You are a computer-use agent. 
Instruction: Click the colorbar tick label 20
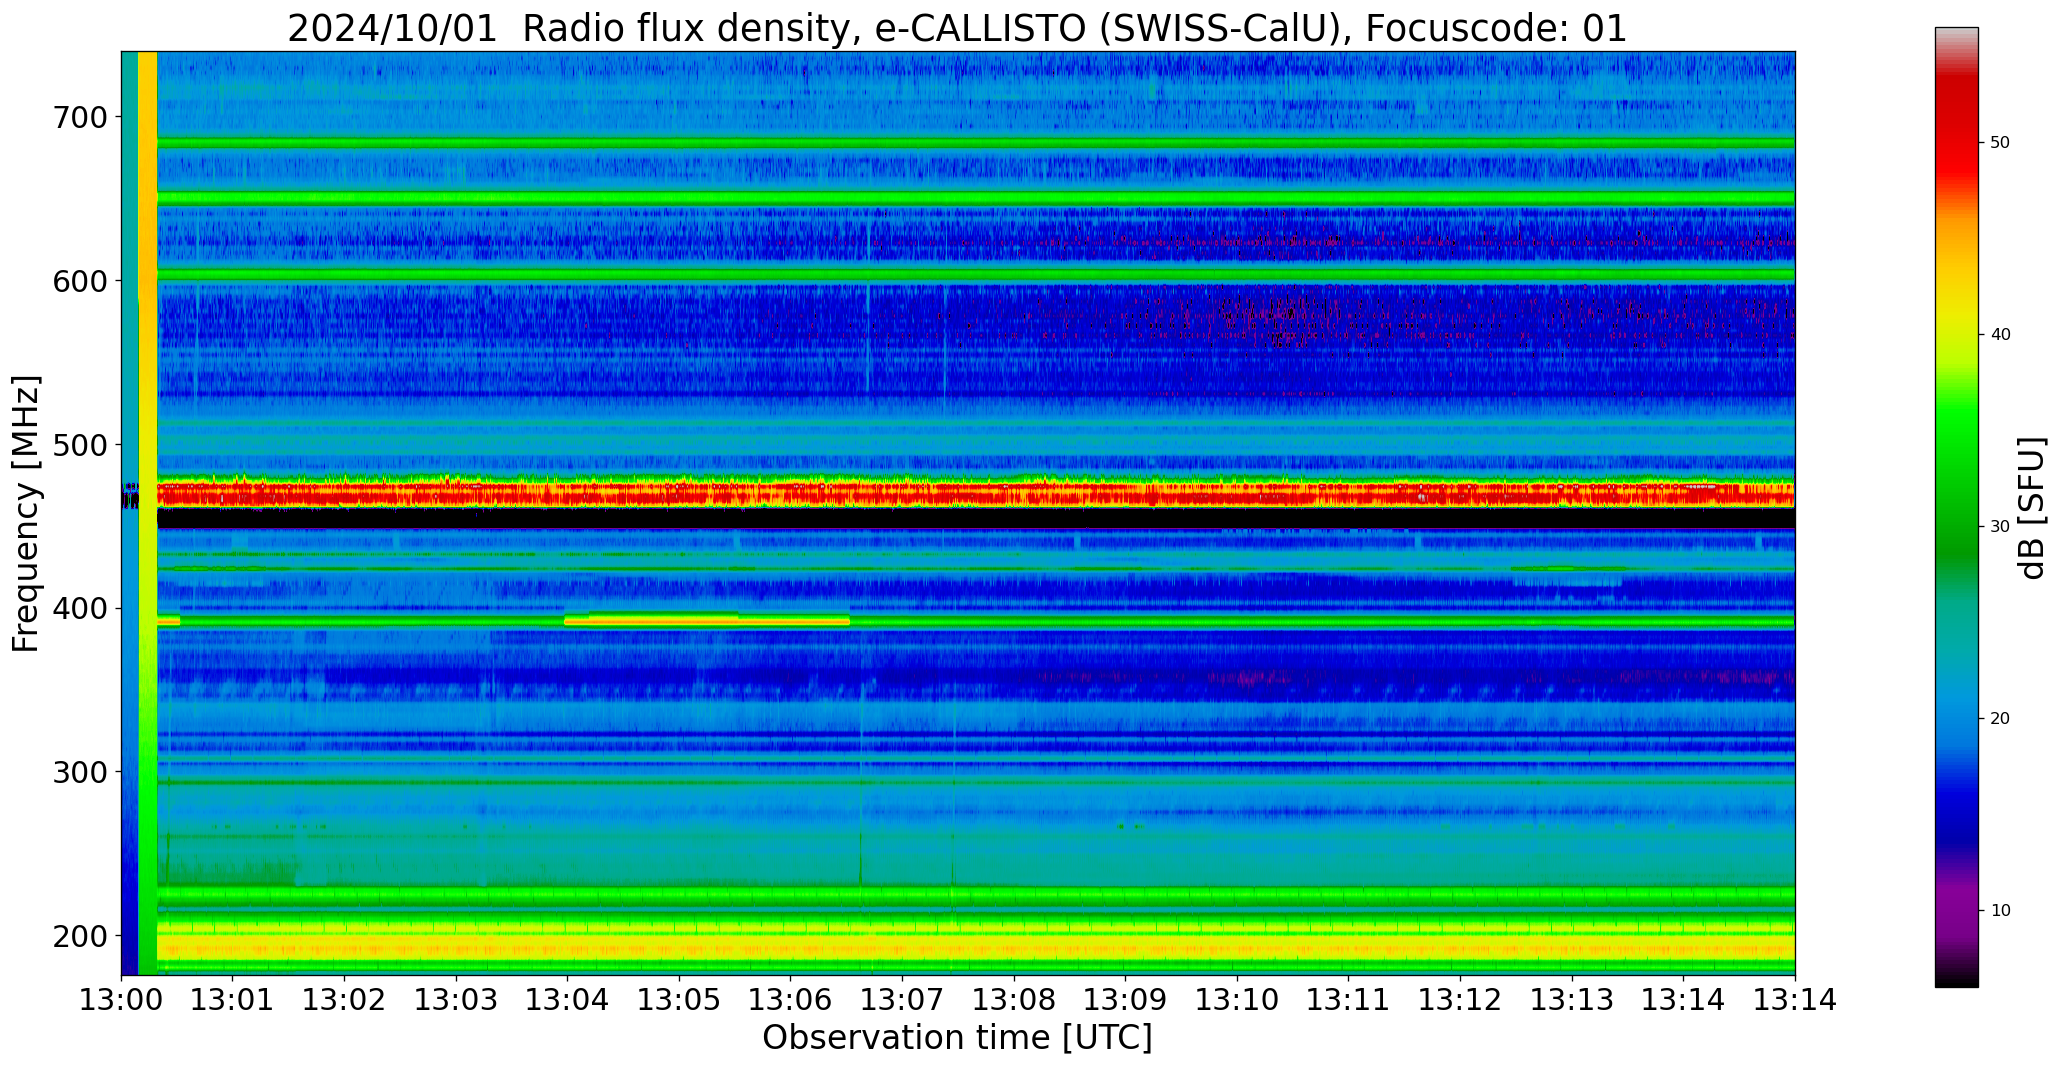tap(2000, 718)
